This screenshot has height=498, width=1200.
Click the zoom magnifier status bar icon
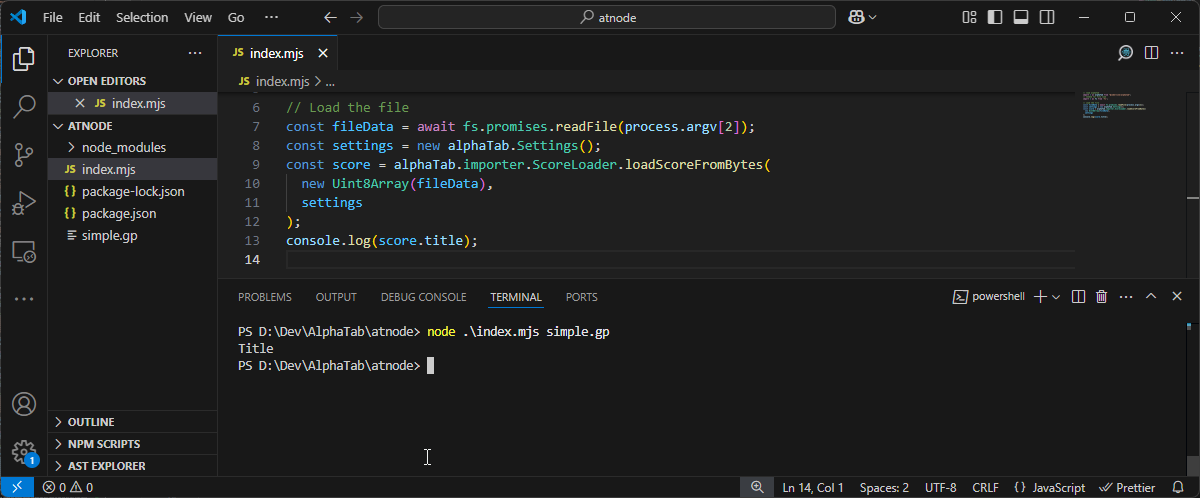click(757, 487)
